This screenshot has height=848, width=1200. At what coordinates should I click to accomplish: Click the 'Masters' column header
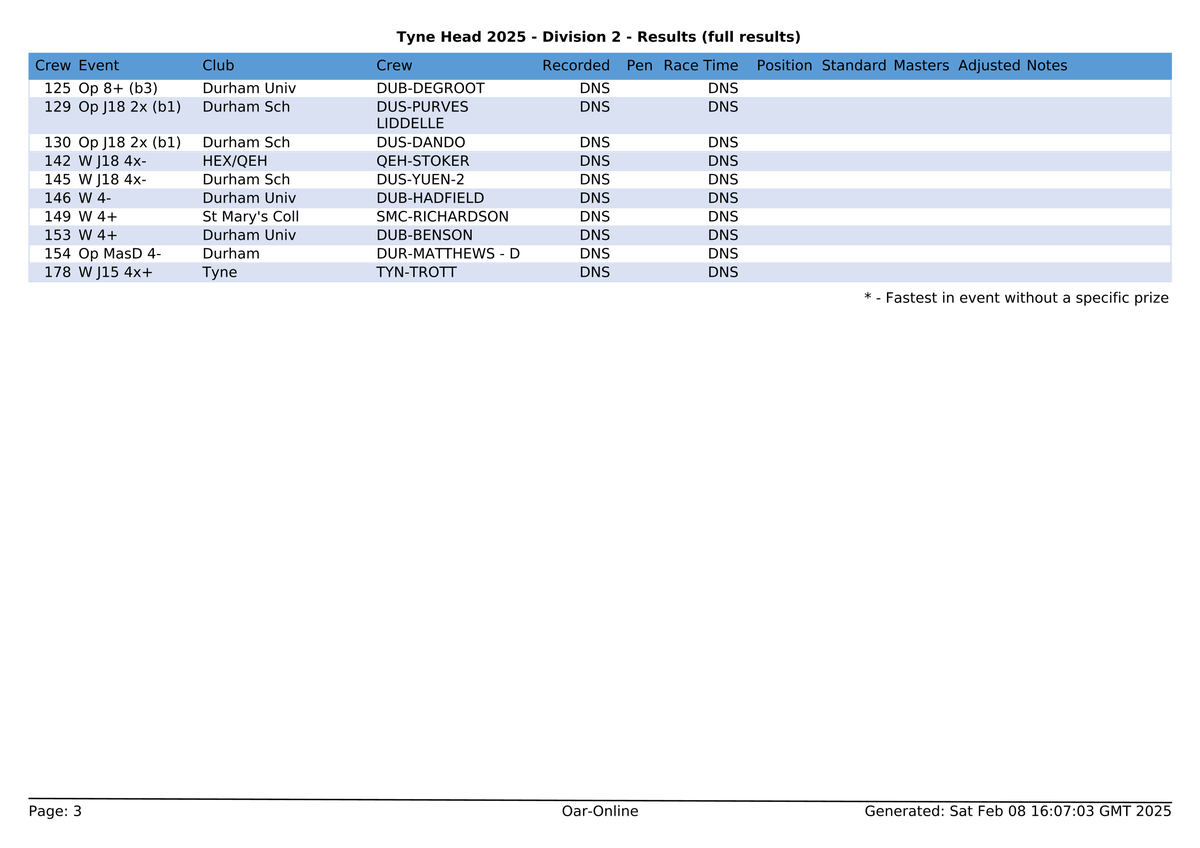coord(921,66)
